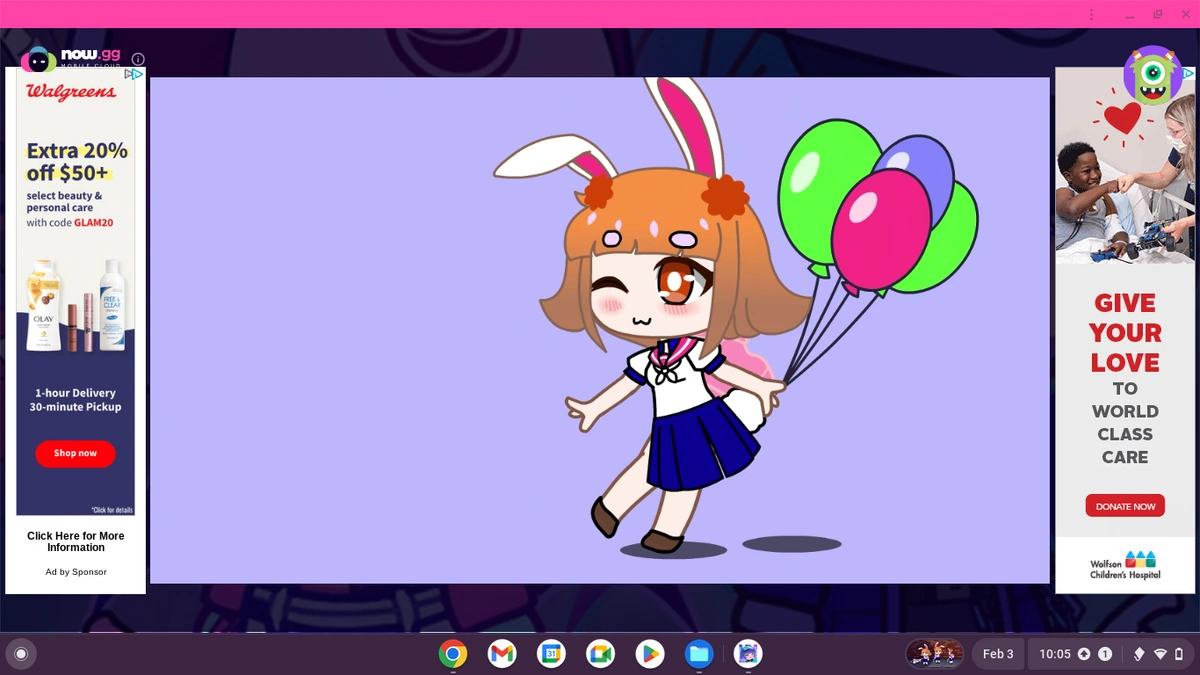The height and width of the screenshot is (675, 1200).
Task: Open Chrome from the shelf
Action: tap(452, 654)
